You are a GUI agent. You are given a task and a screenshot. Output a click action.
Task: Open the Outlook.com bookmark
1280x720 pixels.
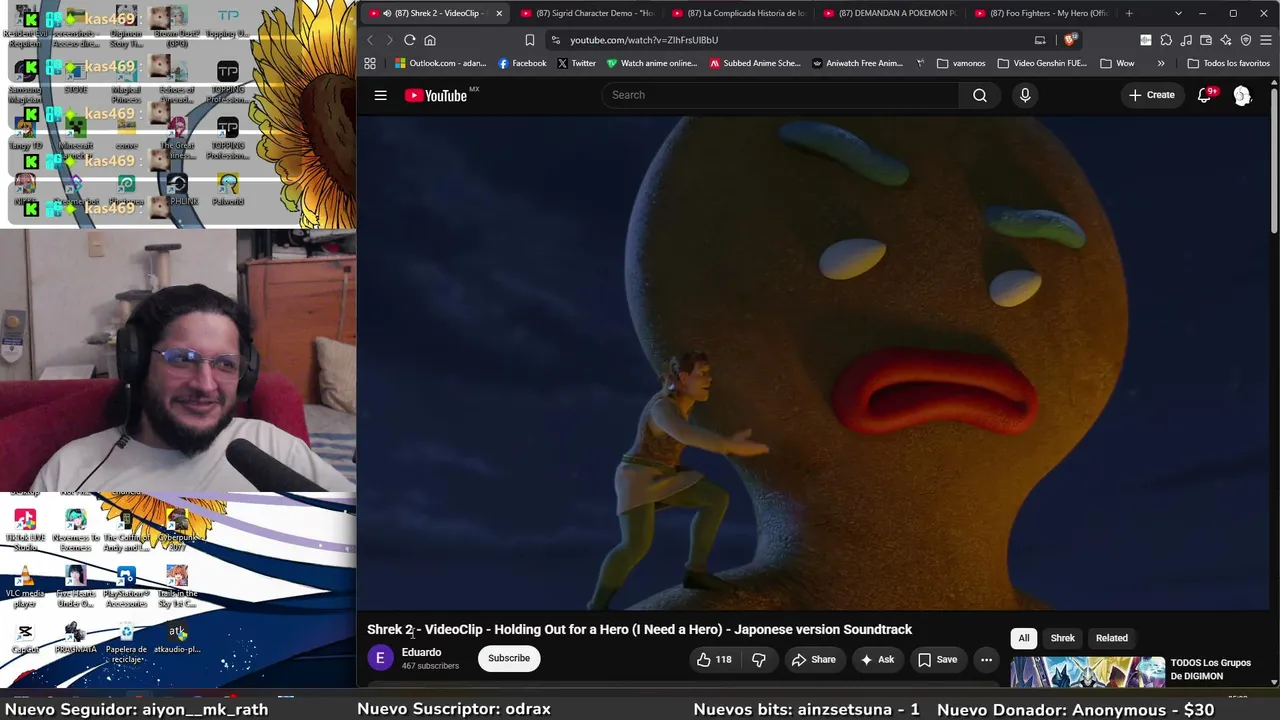441,63
